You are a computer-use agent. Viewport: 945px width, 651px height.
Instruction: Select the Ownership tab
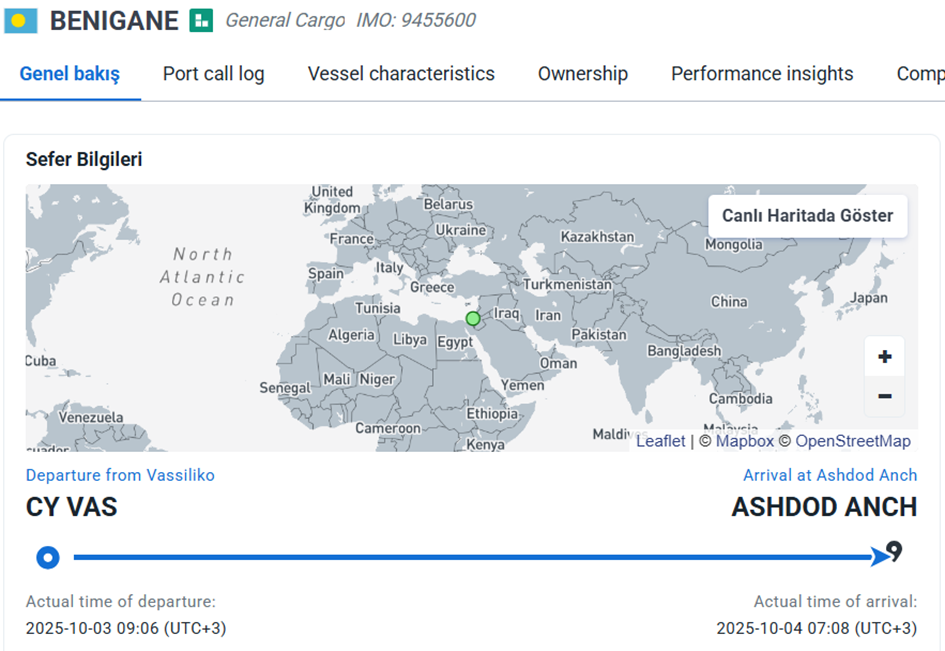click(582, 74)
